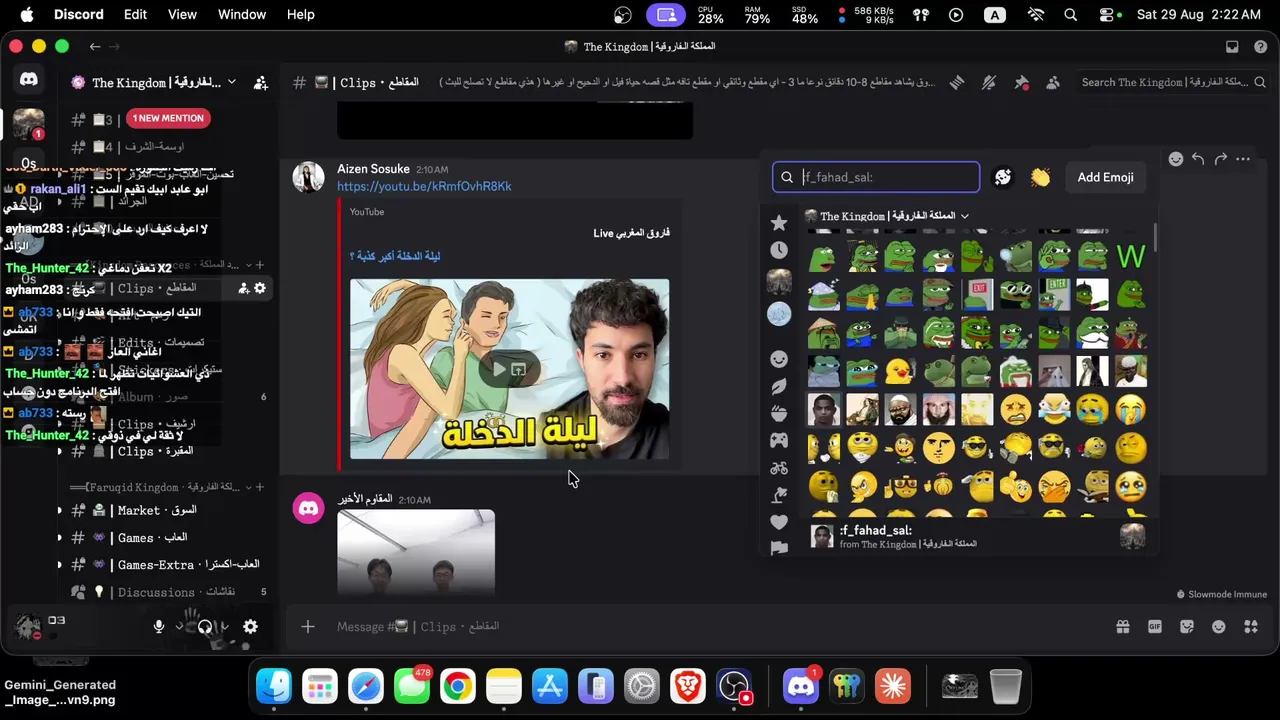Expand the Games channel arrow

[59, 538]
